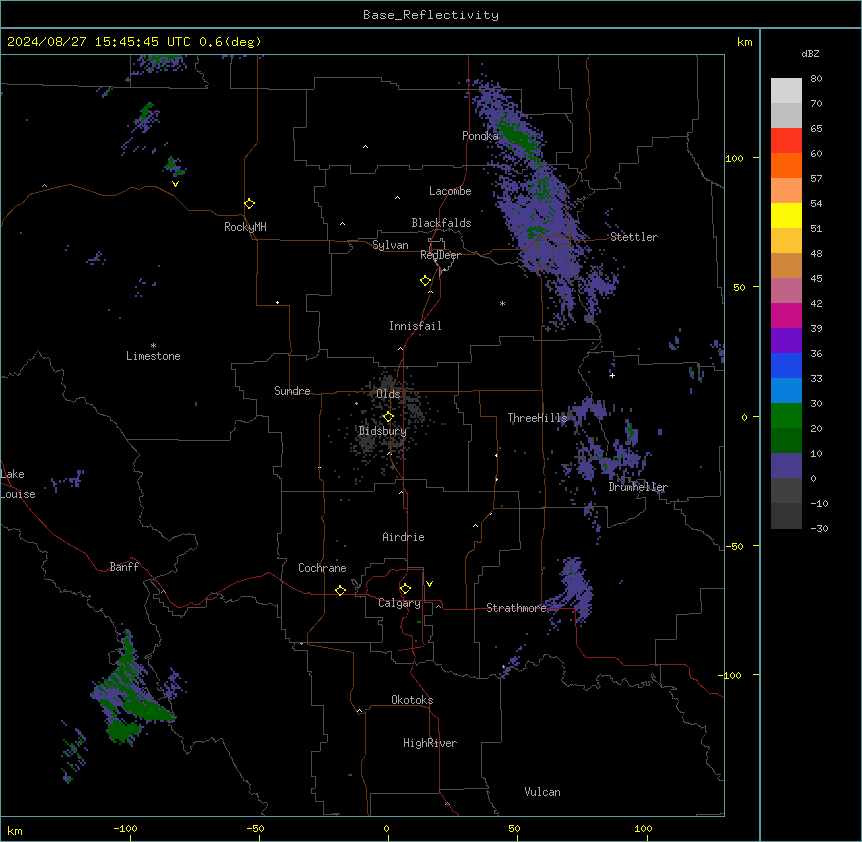This screenshot has width=862, height=842.
Task: Click the -100 tick on bottom axis
Action: tap(125, 828)
